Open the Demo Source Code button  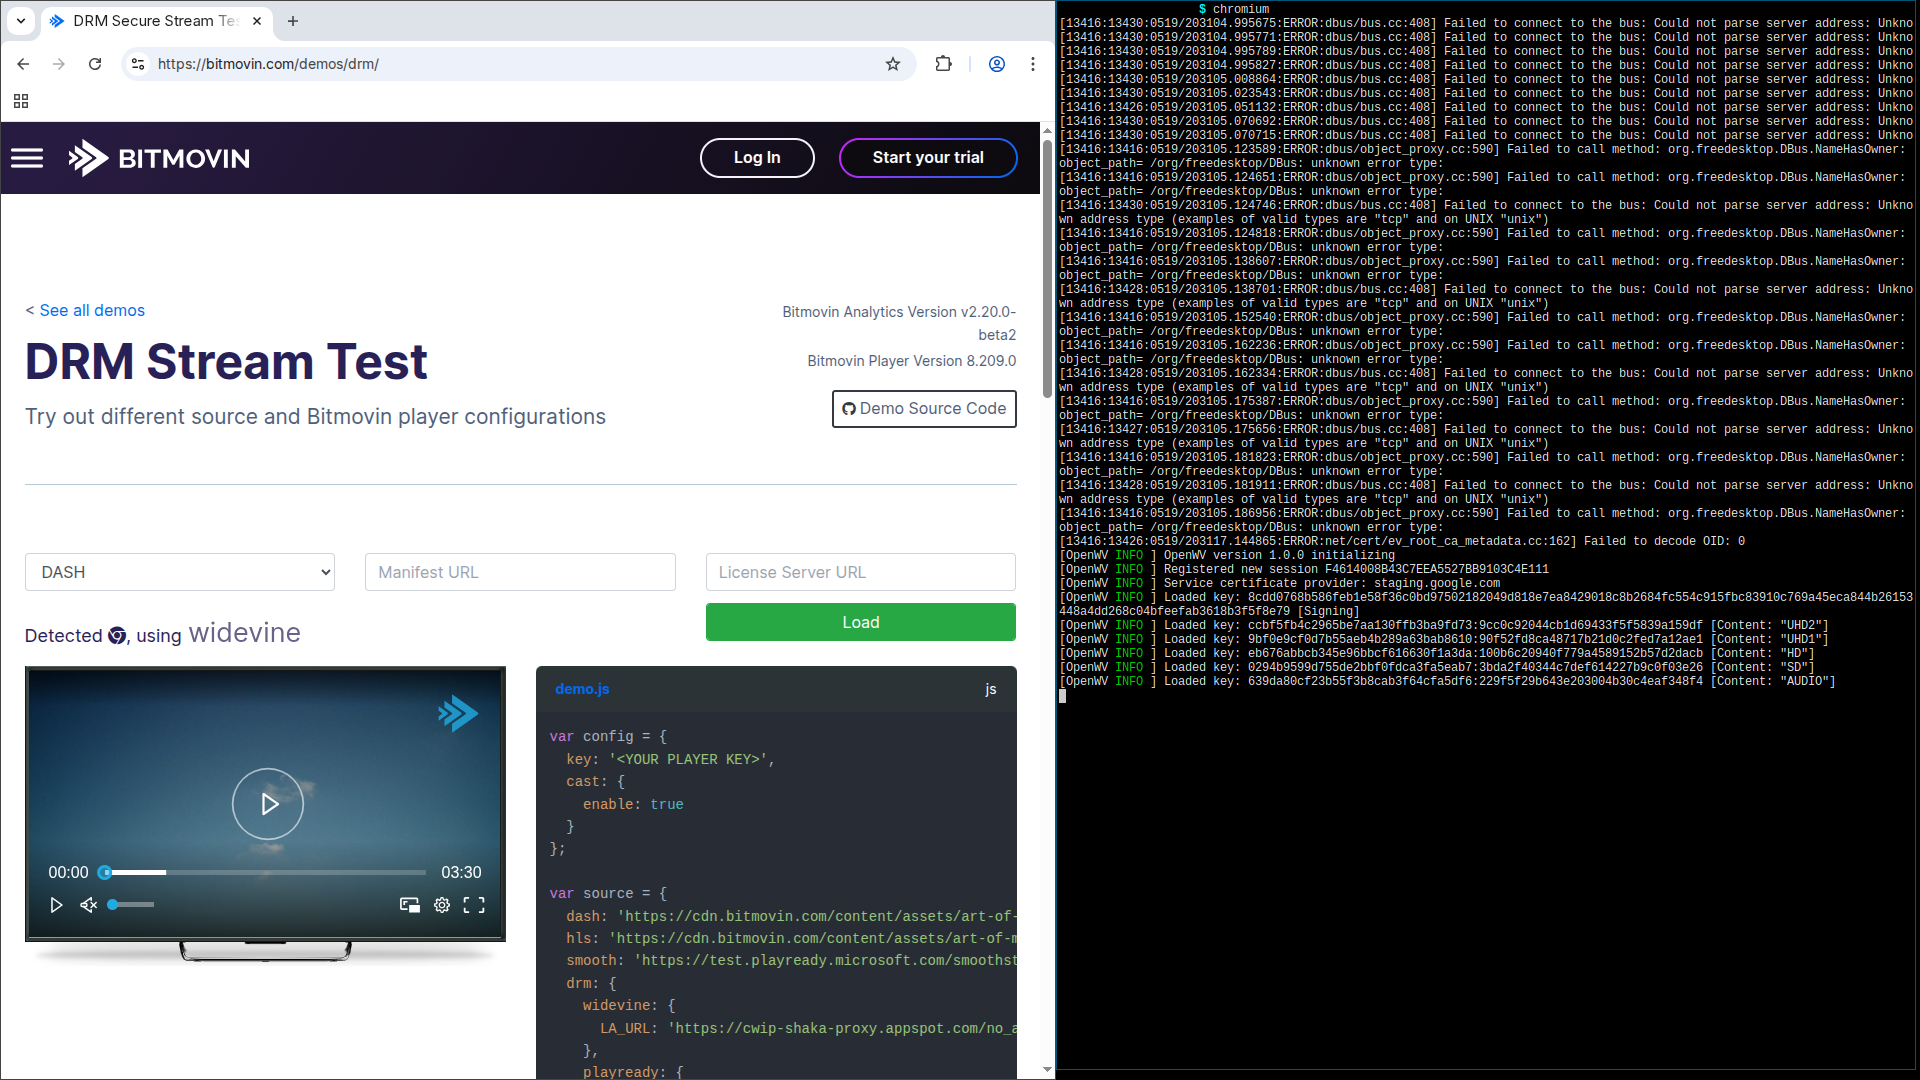[x=924, y=409]
